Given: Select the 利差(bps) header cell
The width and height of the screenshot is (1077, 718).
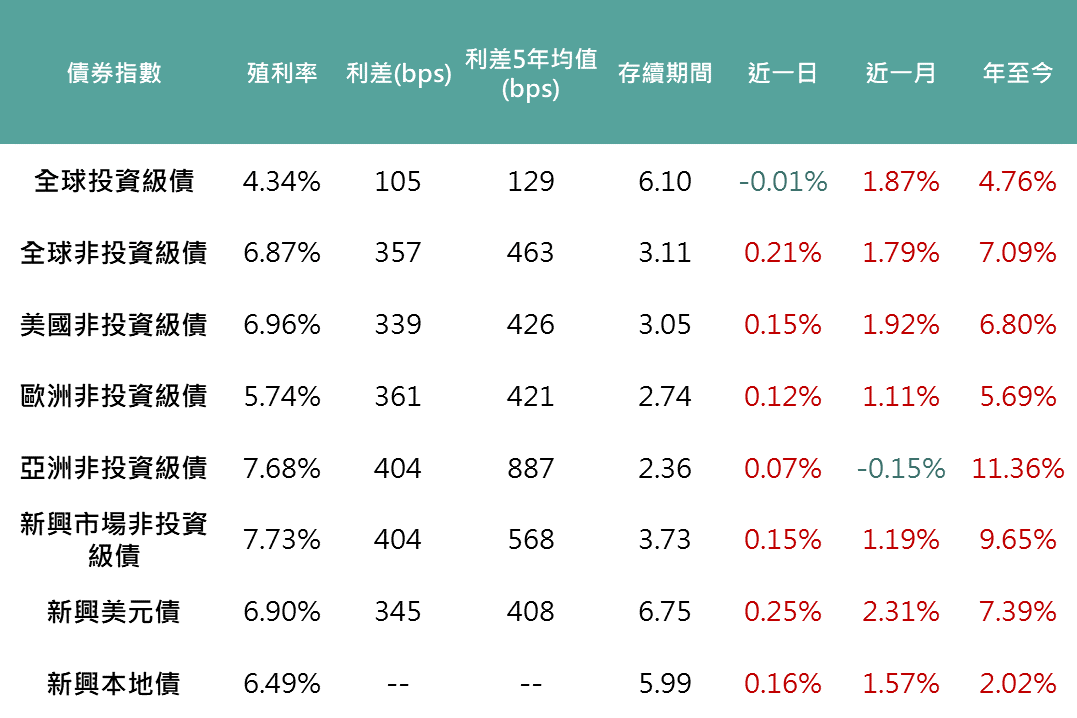Looking at the screenshot, I should [x=398, y=74].
